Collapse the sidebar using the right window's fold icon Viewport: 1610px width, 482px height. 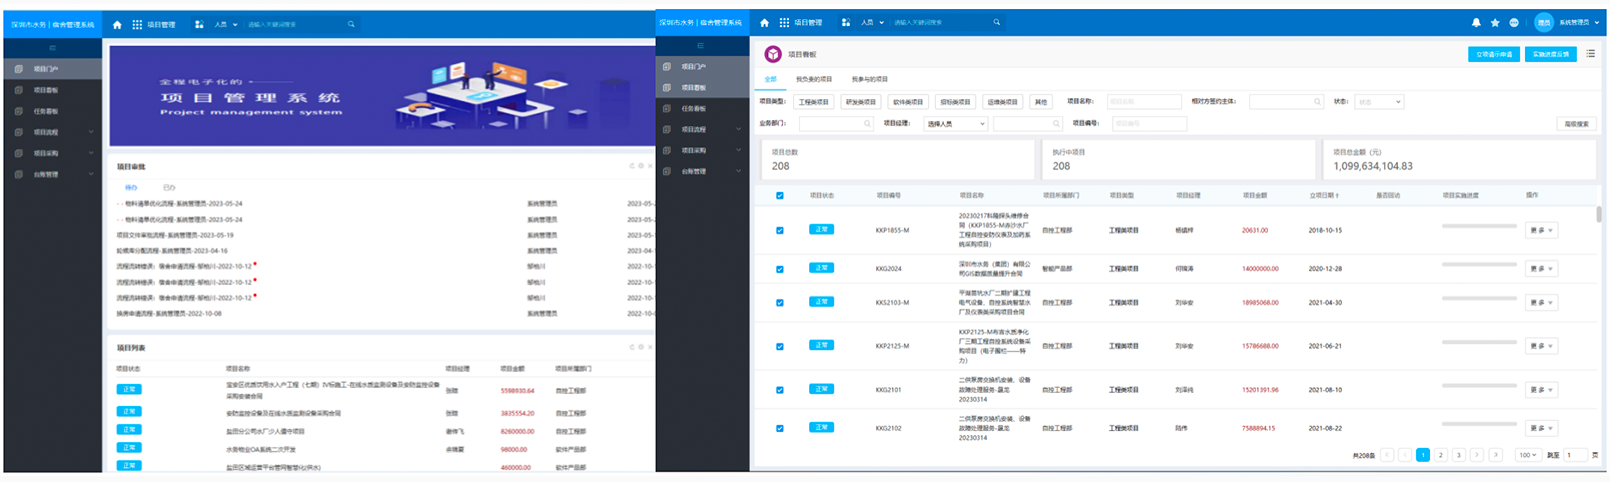coord(700,46)
